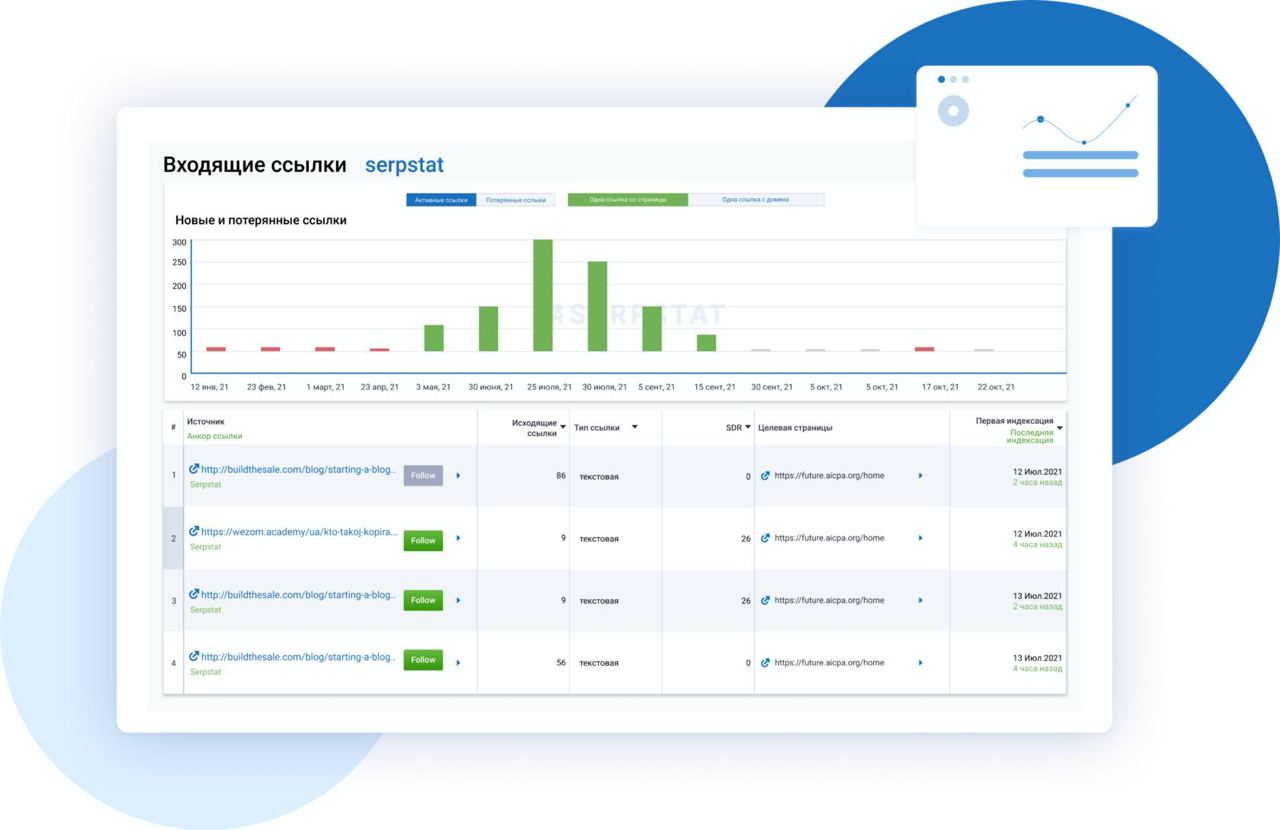Screen dimensions: 1280x830
Task: Click the green bar for 5 сент, 21
Action: (652, 329)
